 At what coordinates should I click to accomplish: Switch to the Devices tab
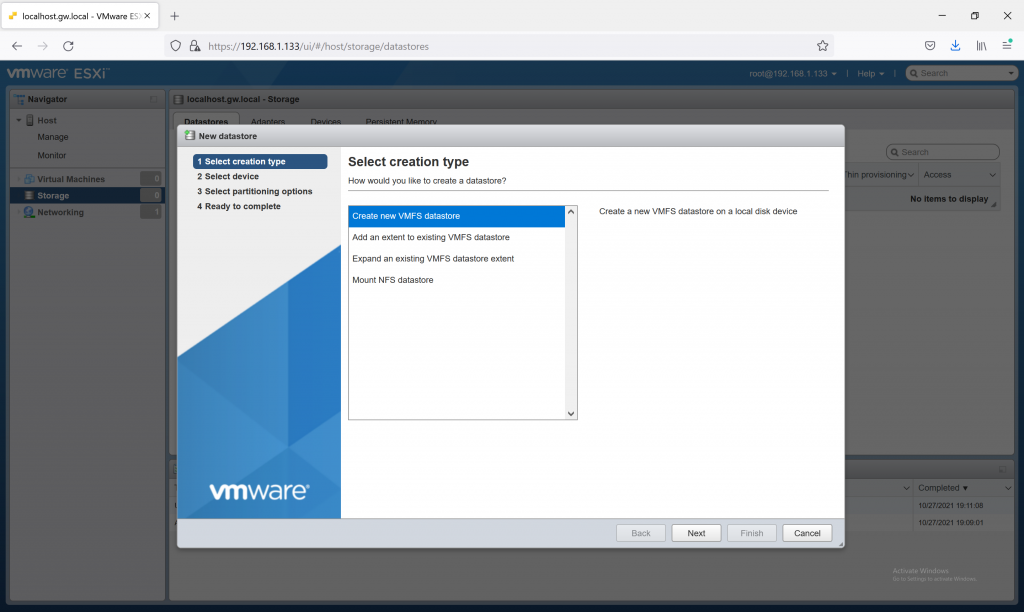(325, 121)
